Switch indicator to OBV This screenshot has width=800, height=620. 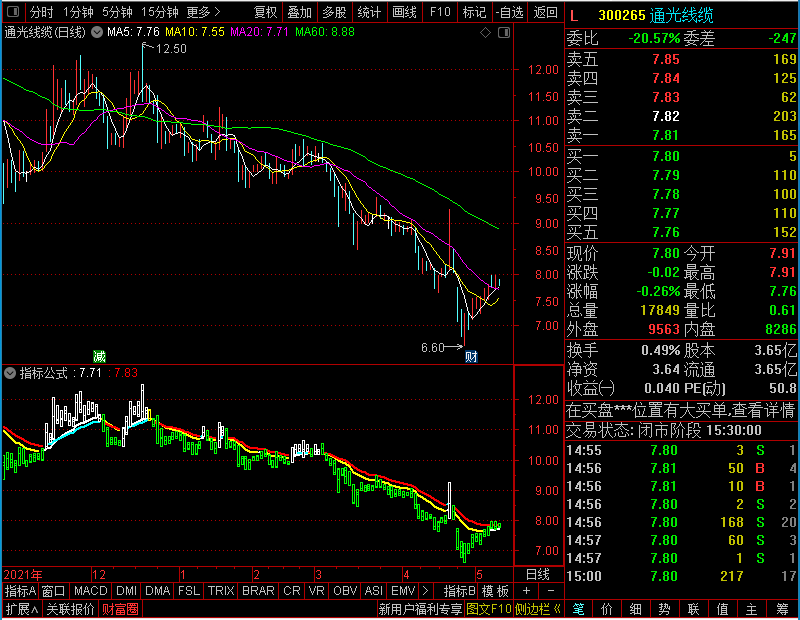point(345,591)
